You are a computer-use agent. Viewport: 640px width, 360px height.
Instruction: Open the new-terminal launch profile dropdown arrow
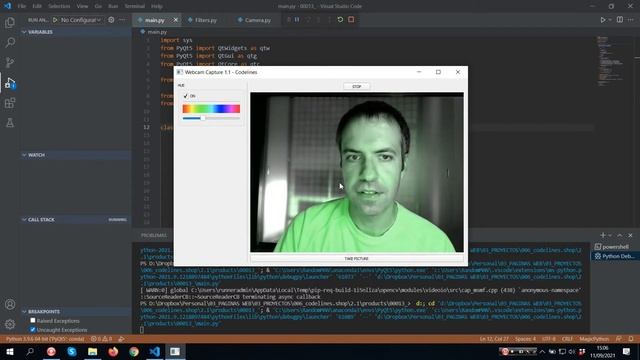click(610, 236)
